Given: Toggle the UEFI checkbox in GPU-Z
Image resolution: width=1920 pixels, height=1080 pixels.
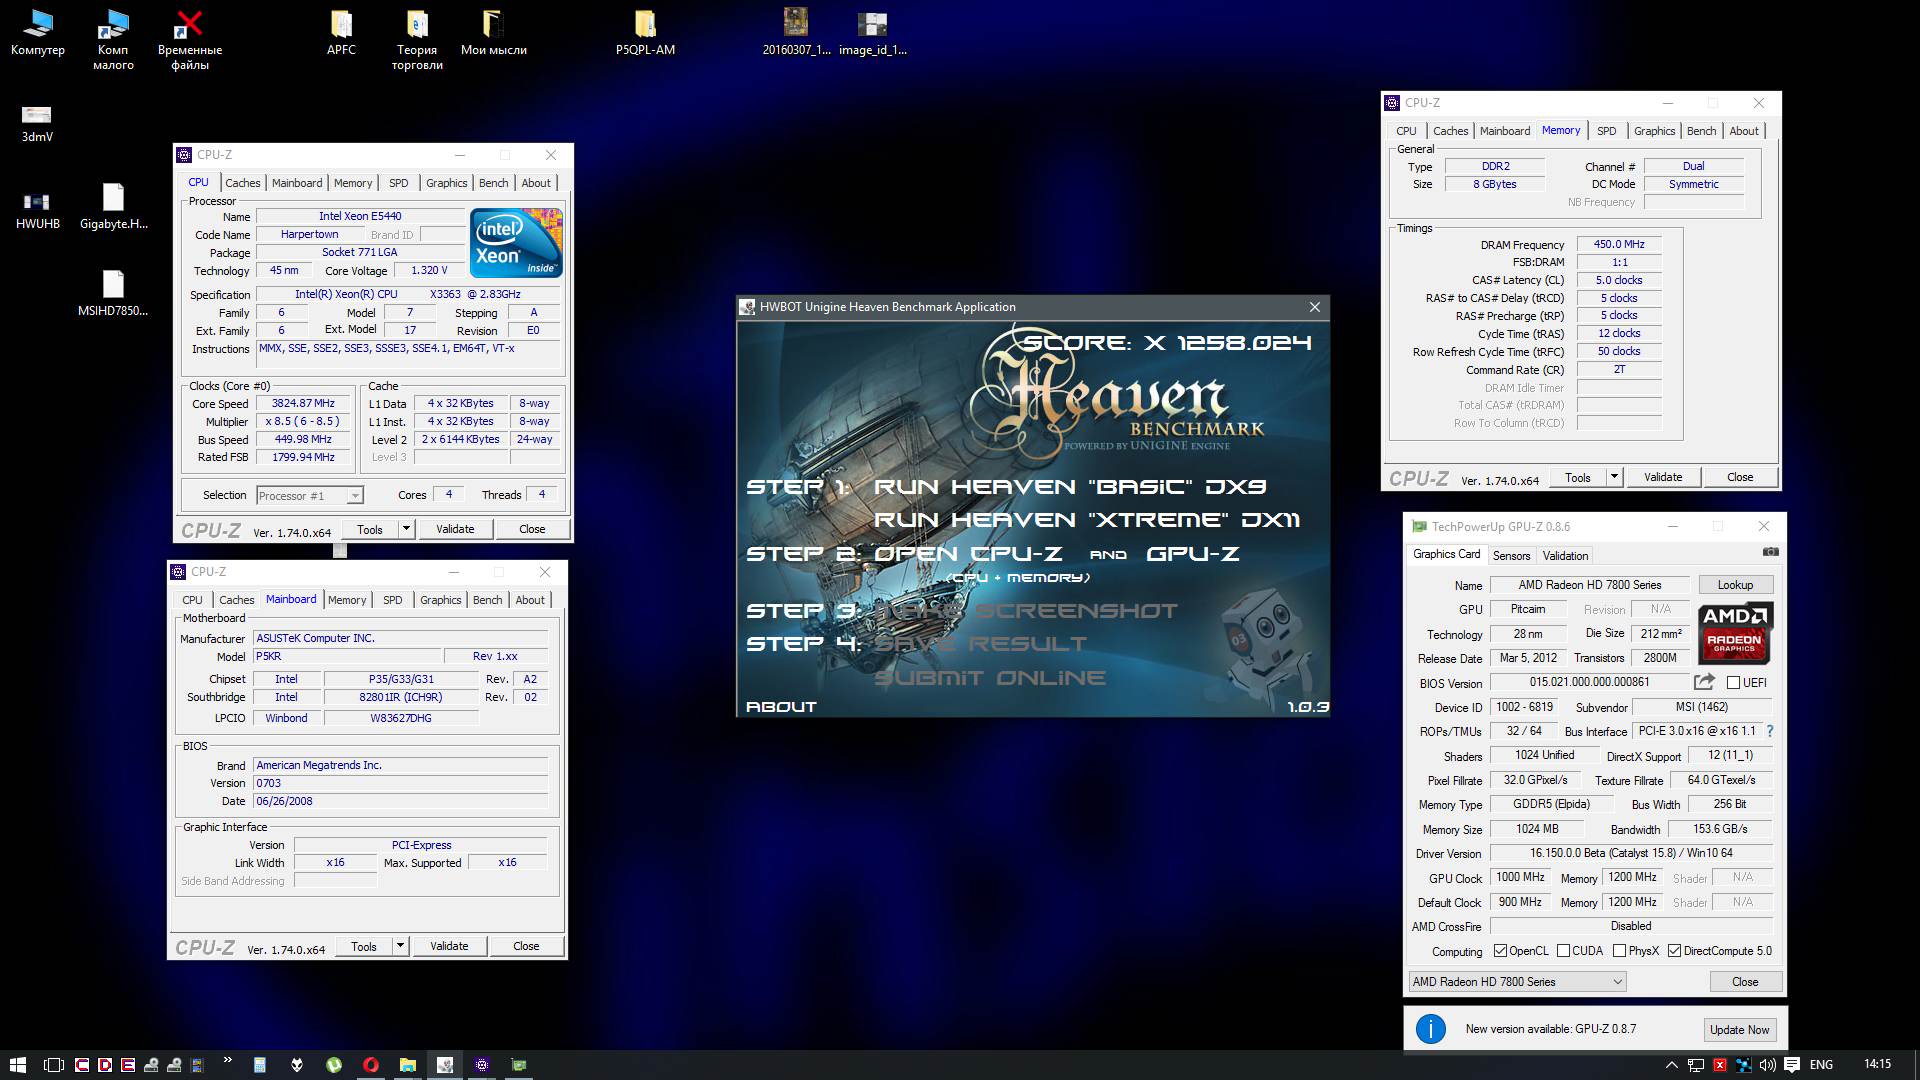Looking at the screenshot, I should coord(1733,683).
